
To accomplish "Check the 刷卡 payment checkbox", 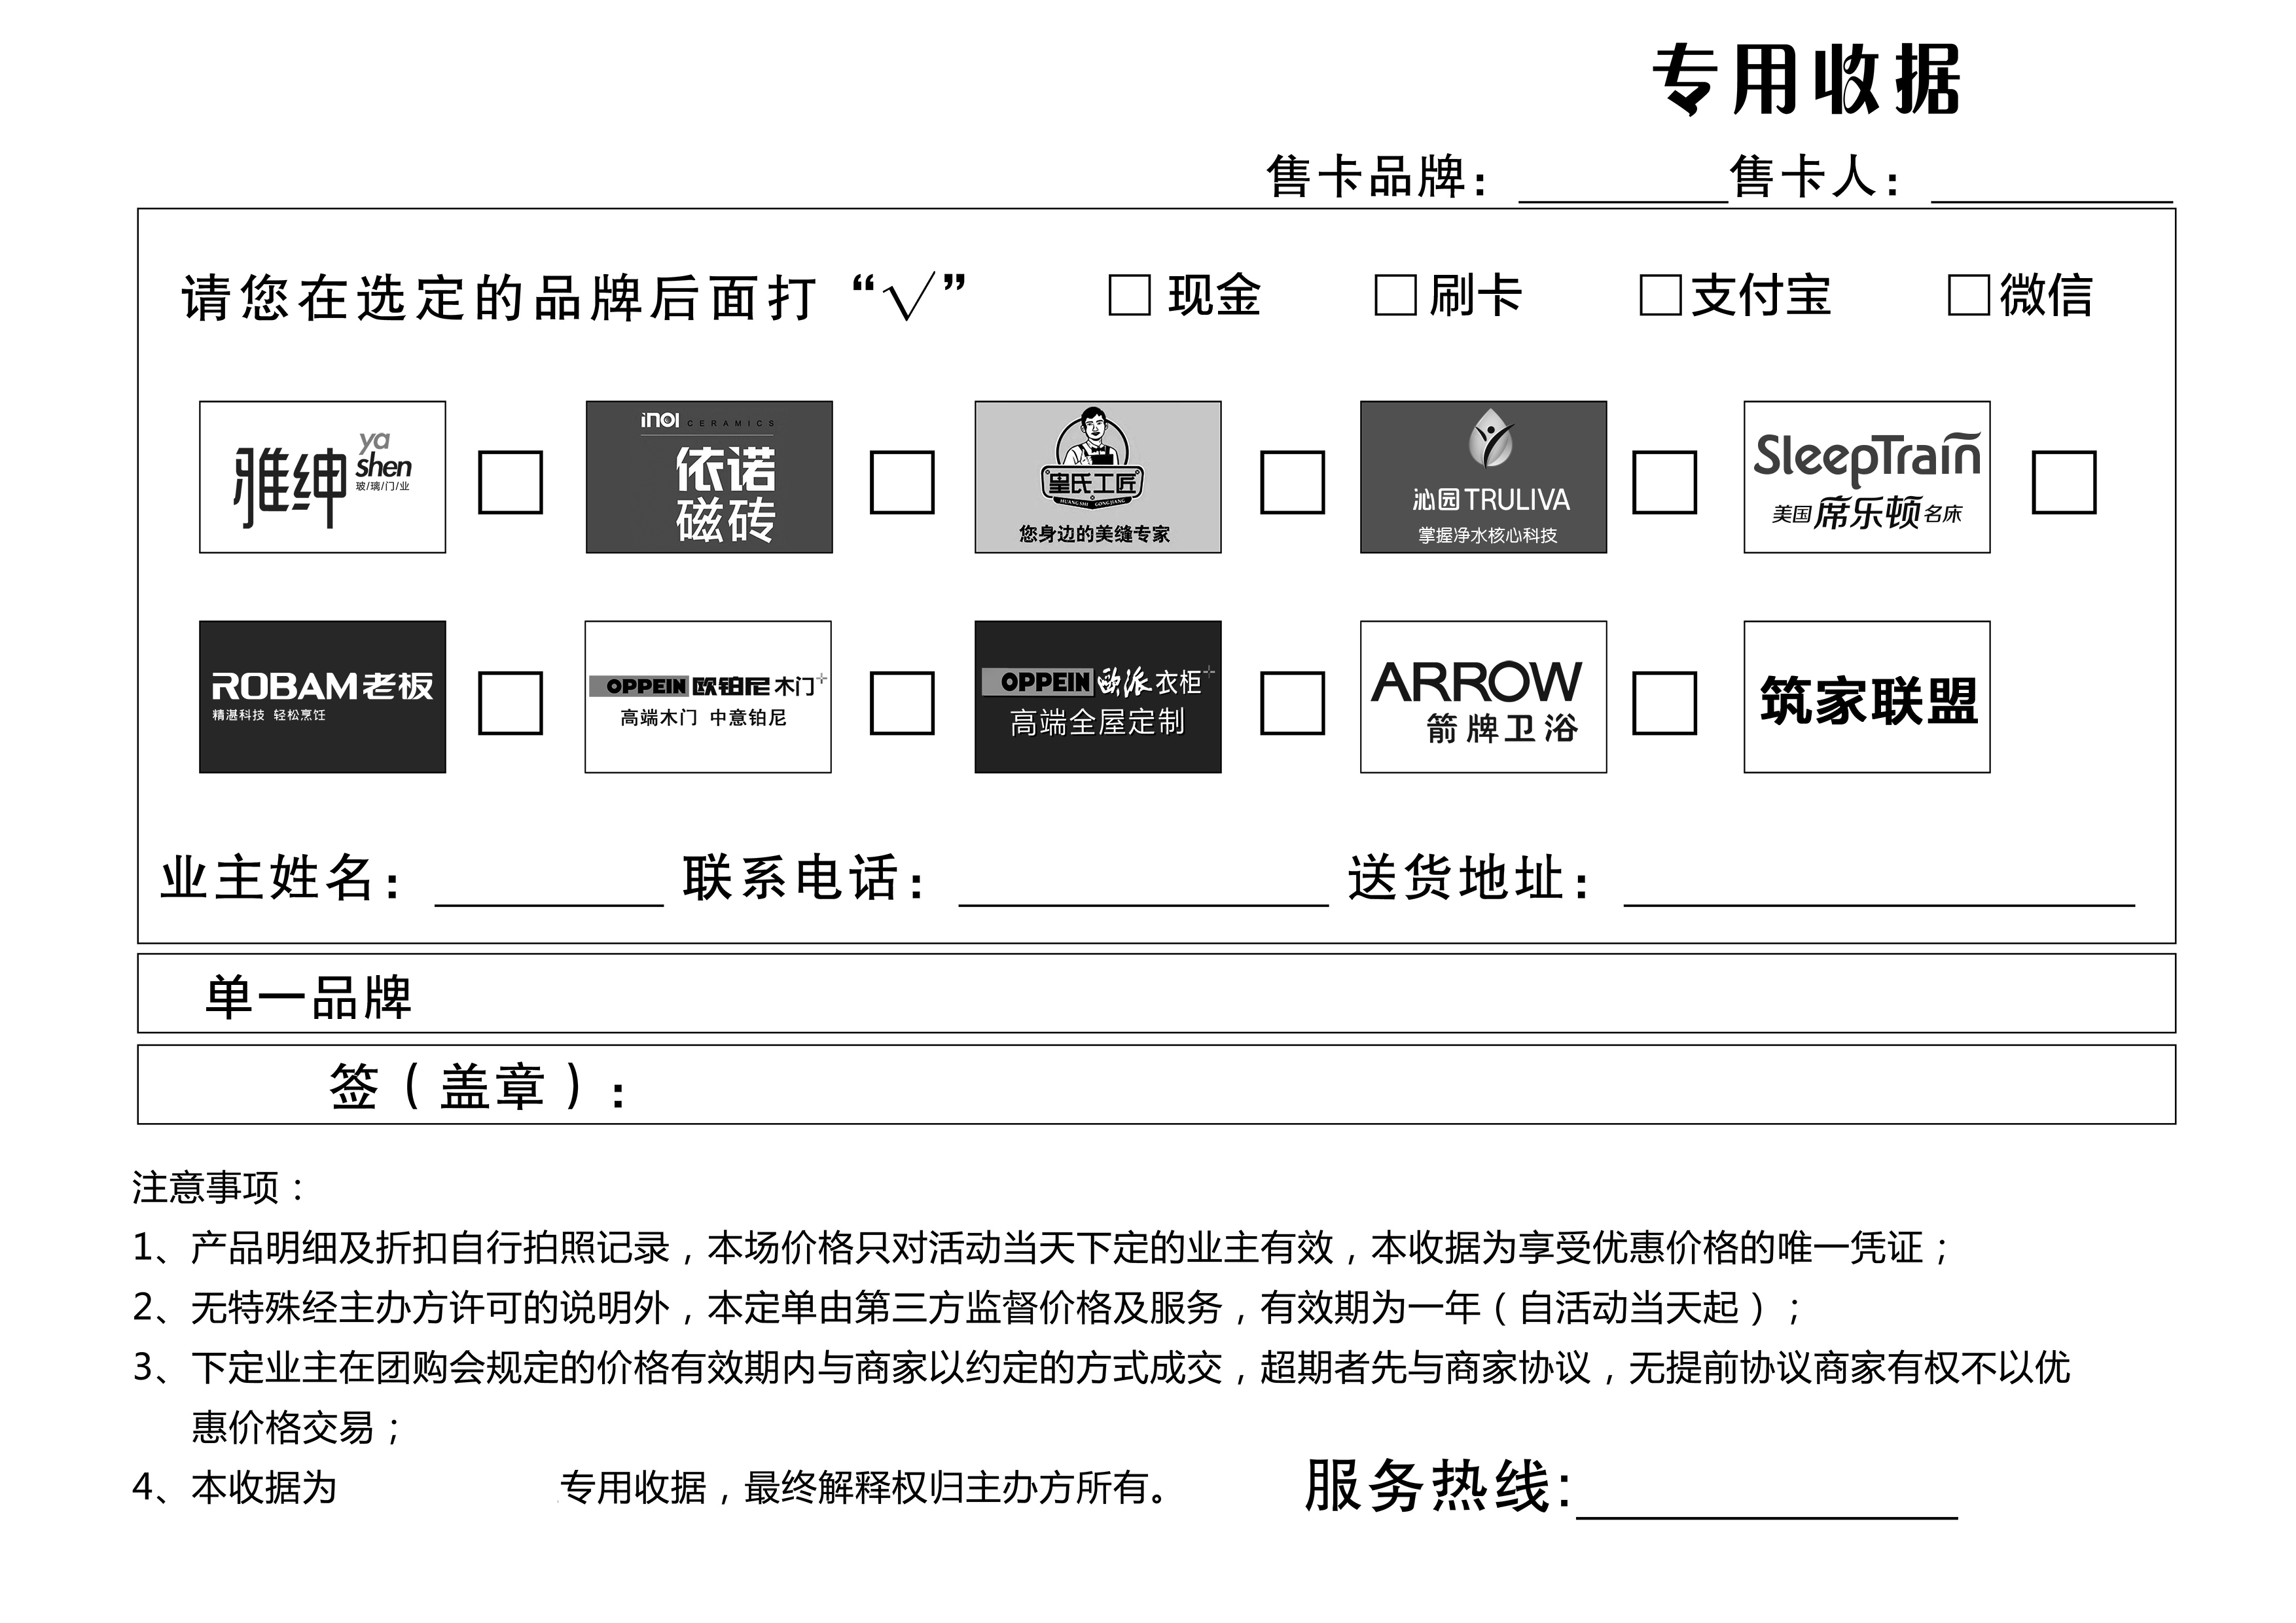I will click(1395, 295).
